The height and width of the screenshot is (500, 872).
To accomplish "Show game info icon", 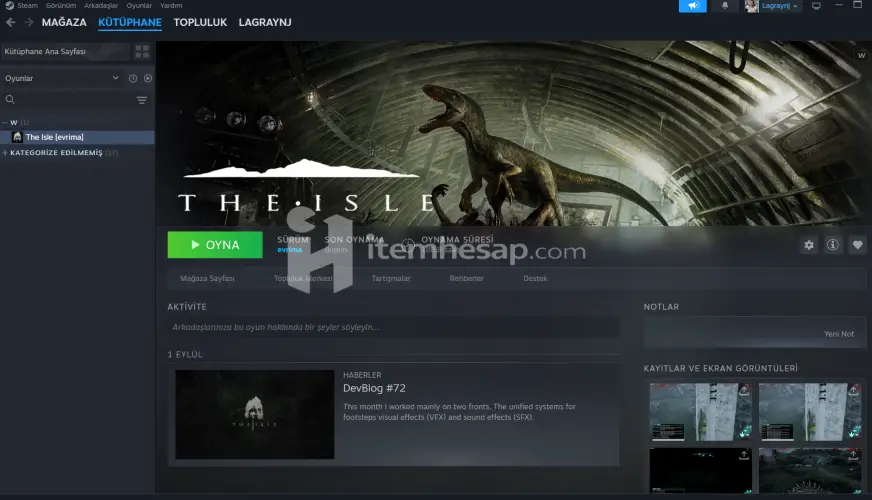I will (x=833, y=245).
